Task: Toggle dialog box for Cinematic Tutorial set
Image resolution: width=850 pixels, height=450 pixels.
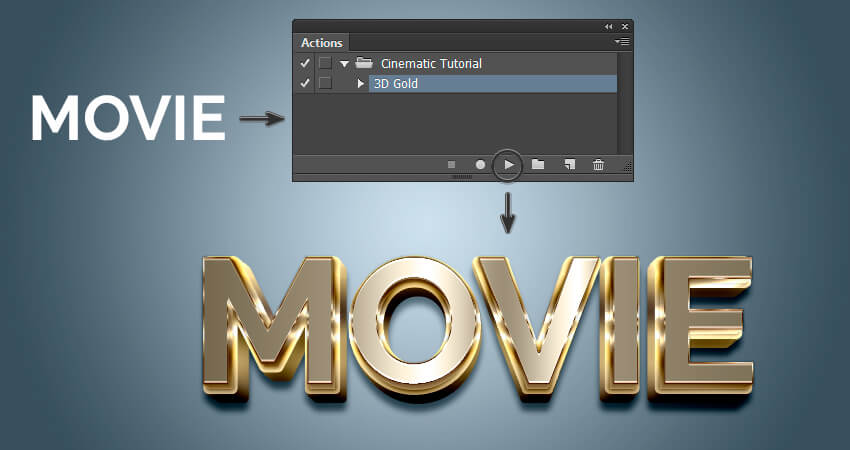Action: pos(325,63)
